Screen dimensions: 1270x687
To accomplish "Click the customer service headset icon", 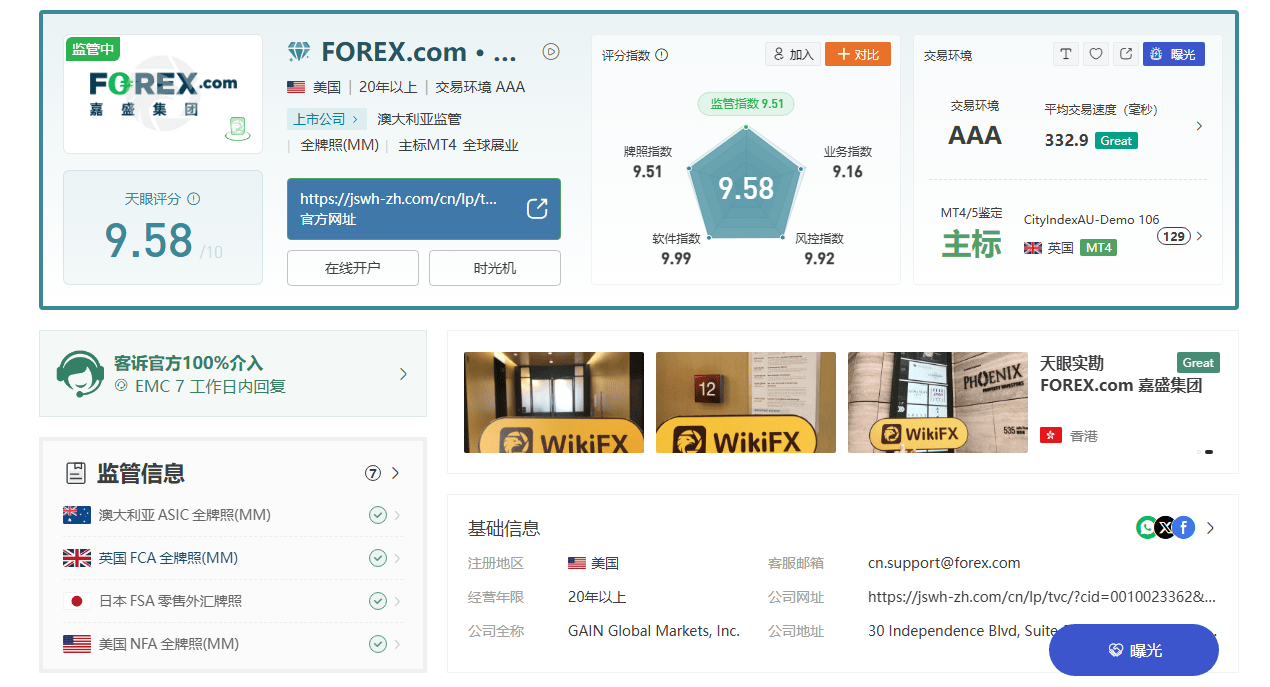I will (80, 374).
